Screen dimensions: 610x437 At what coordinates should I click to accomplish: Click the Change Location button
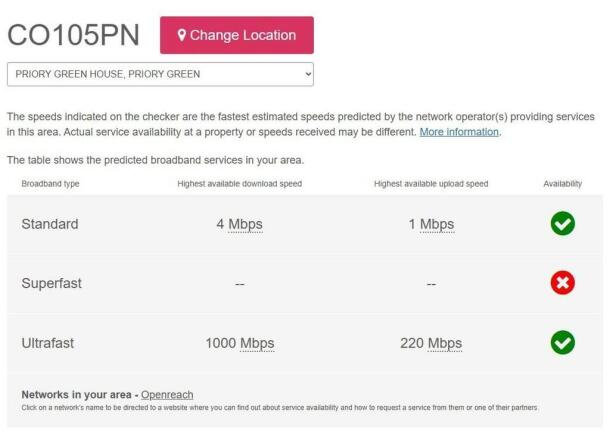pos(237,35)
